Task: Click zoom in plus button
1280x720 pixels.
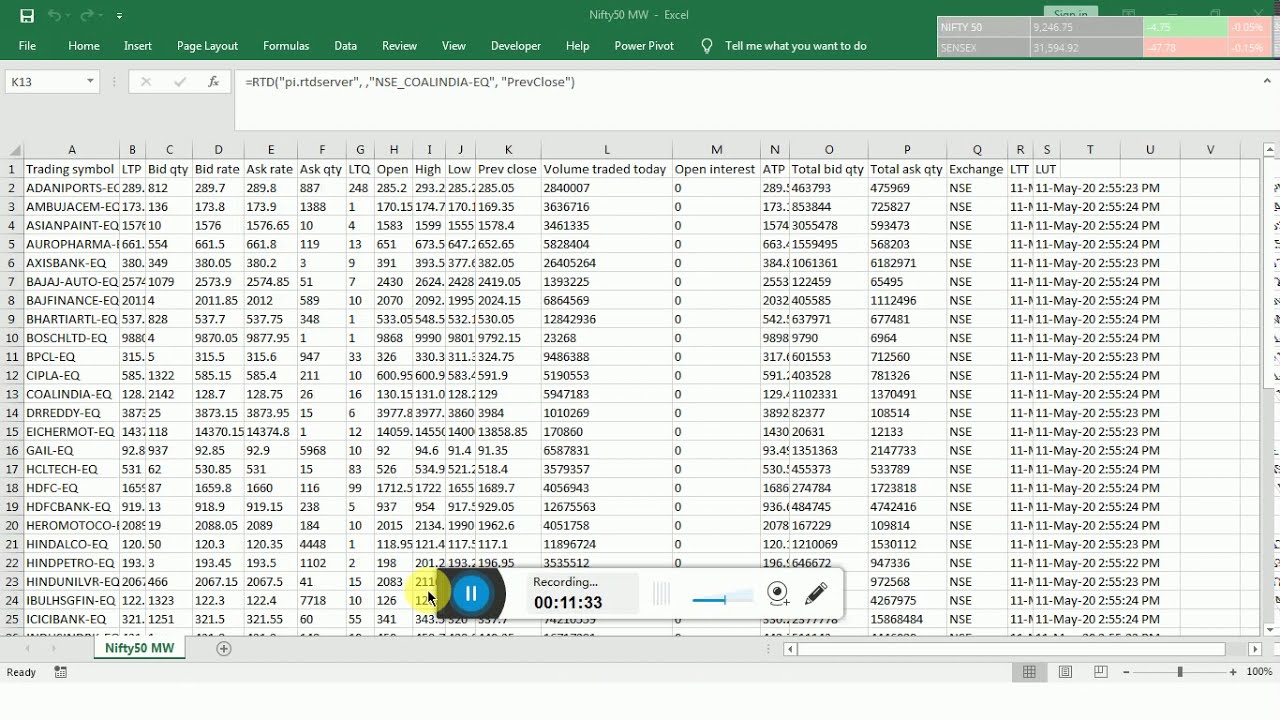Action: coord(1233,673)
